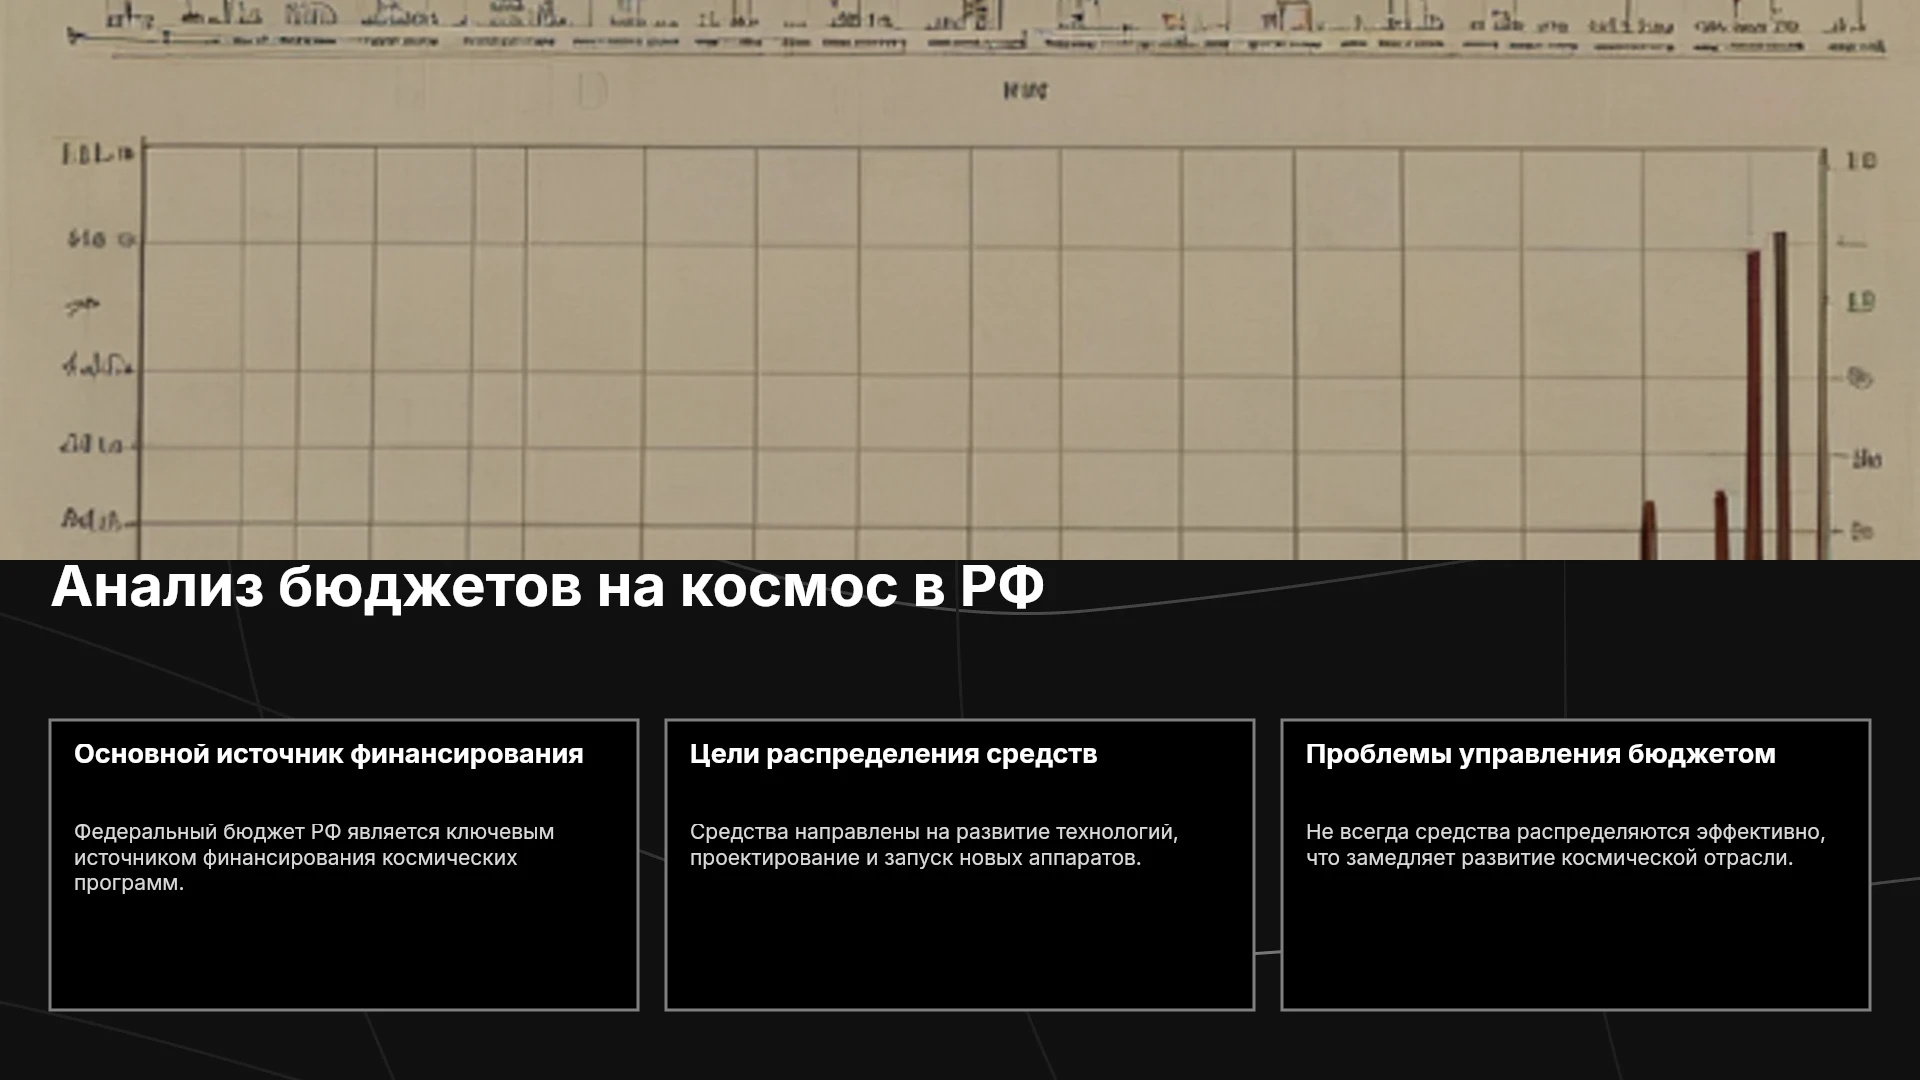The width and height of the screenshot is (1920, 1080).
Task: Click empty area inside the third card
Action: click(x=1575, y=940)
